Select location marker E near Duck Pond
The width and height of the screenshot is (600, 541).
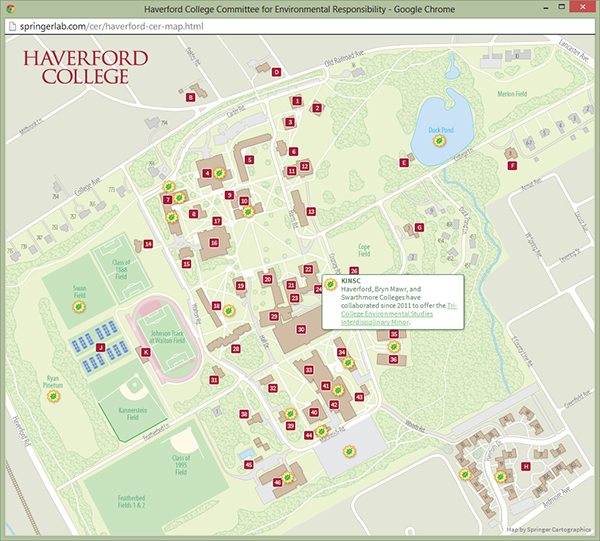point(404,163)
